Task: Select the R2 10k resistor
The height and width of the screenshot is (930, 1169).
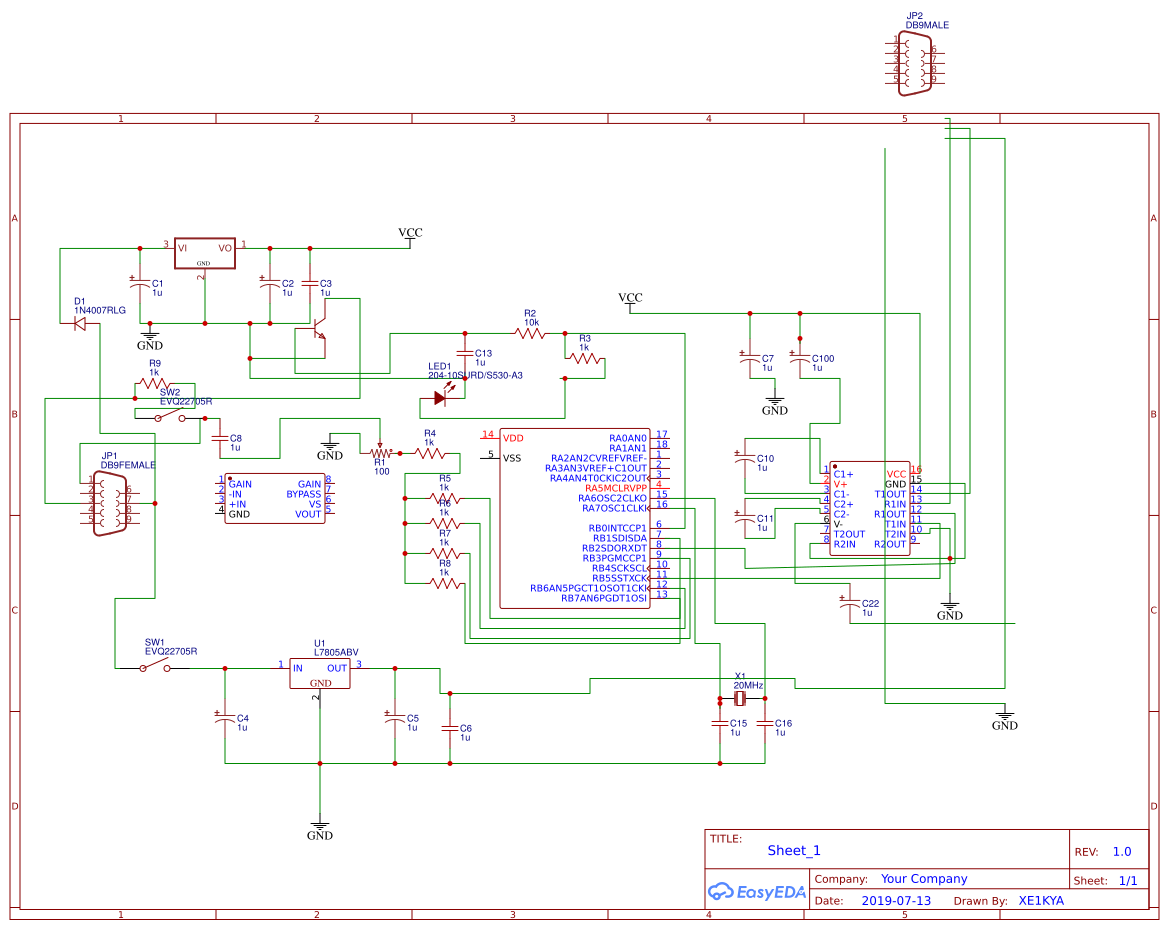Action: tap(530, 333)
